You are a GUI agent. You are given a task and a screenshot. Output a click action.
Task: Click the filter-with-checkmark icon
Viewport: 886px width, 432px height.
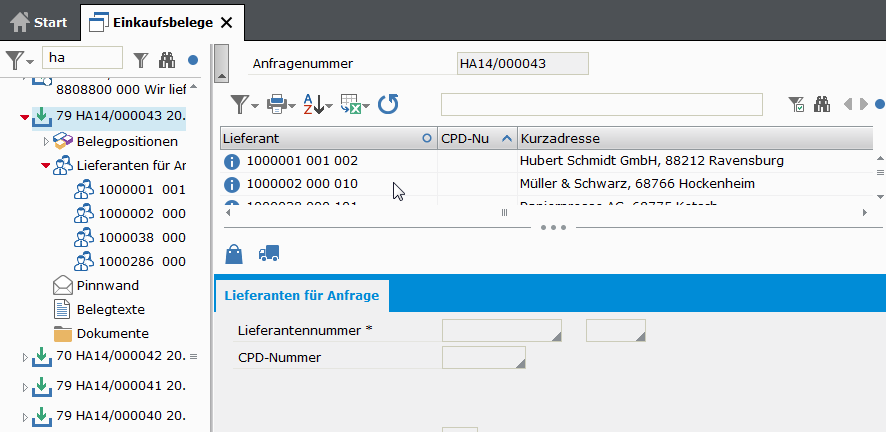797,104
